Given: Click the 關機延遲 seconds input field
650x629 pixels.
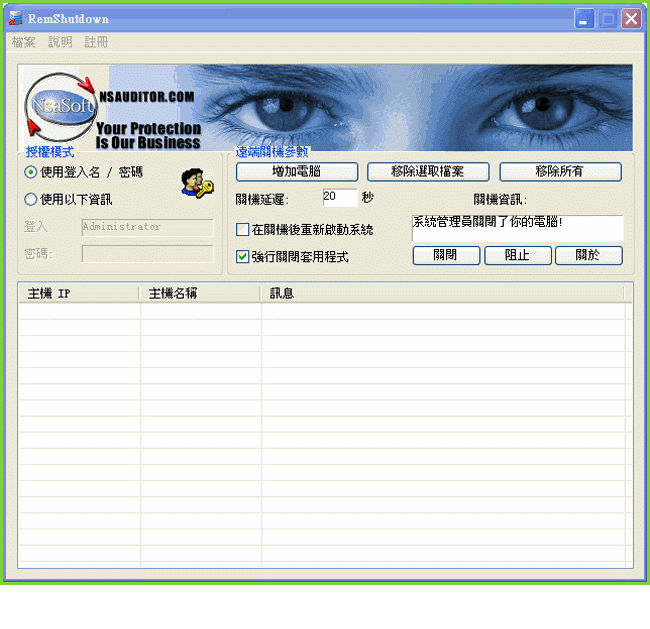Looking at the screenshot, I should coord(339,198).
